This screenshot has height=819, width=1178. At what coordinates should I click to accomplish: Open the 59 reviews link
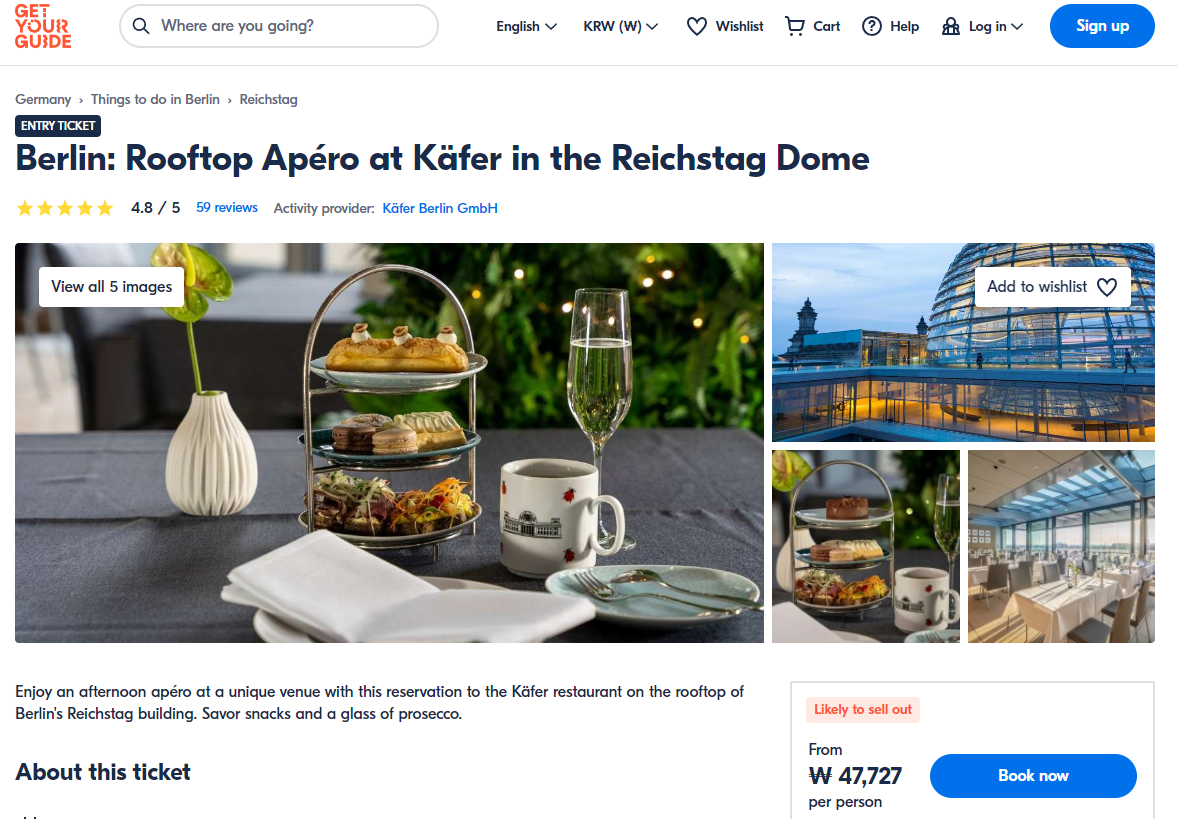pyautogui.click(x=227, y=207)
